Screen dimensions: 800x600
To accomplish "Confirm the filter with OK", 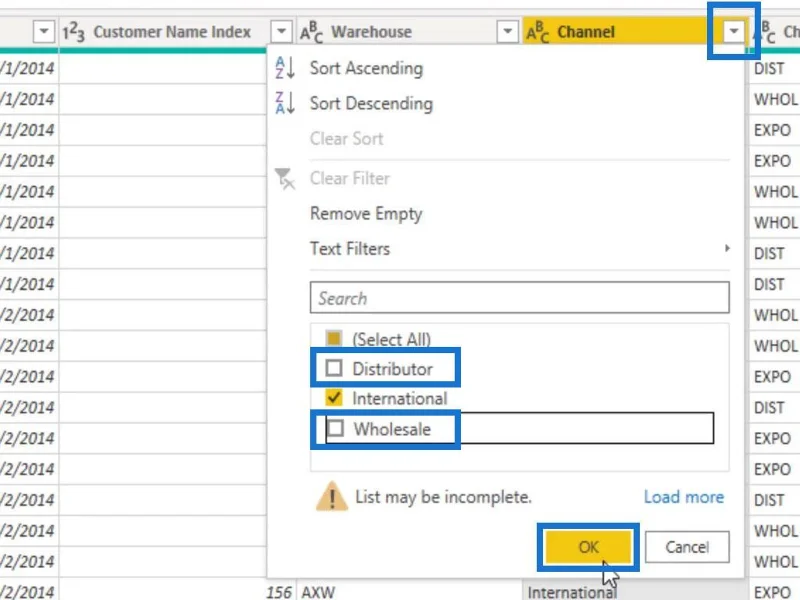I will pyautogui.click(x=588, y=547).
